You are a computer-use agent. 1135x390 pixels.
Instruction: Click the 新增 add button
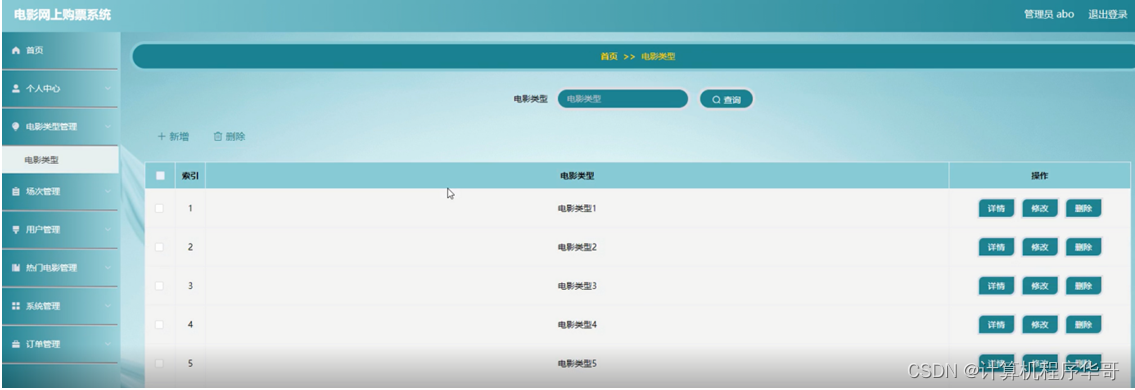(x=173, y=137)
